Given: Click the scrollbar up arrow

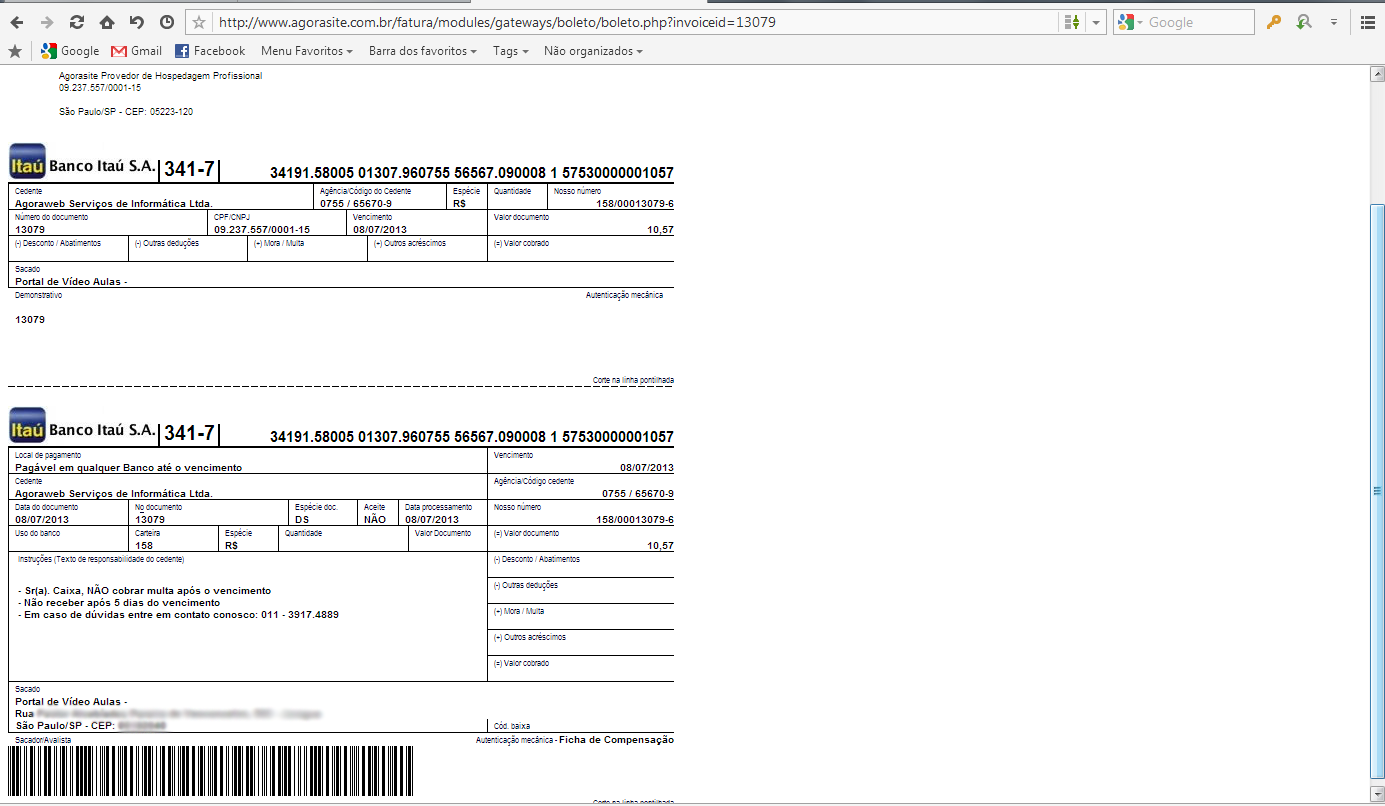Looking at the screenshot, I should (1377, 74).
